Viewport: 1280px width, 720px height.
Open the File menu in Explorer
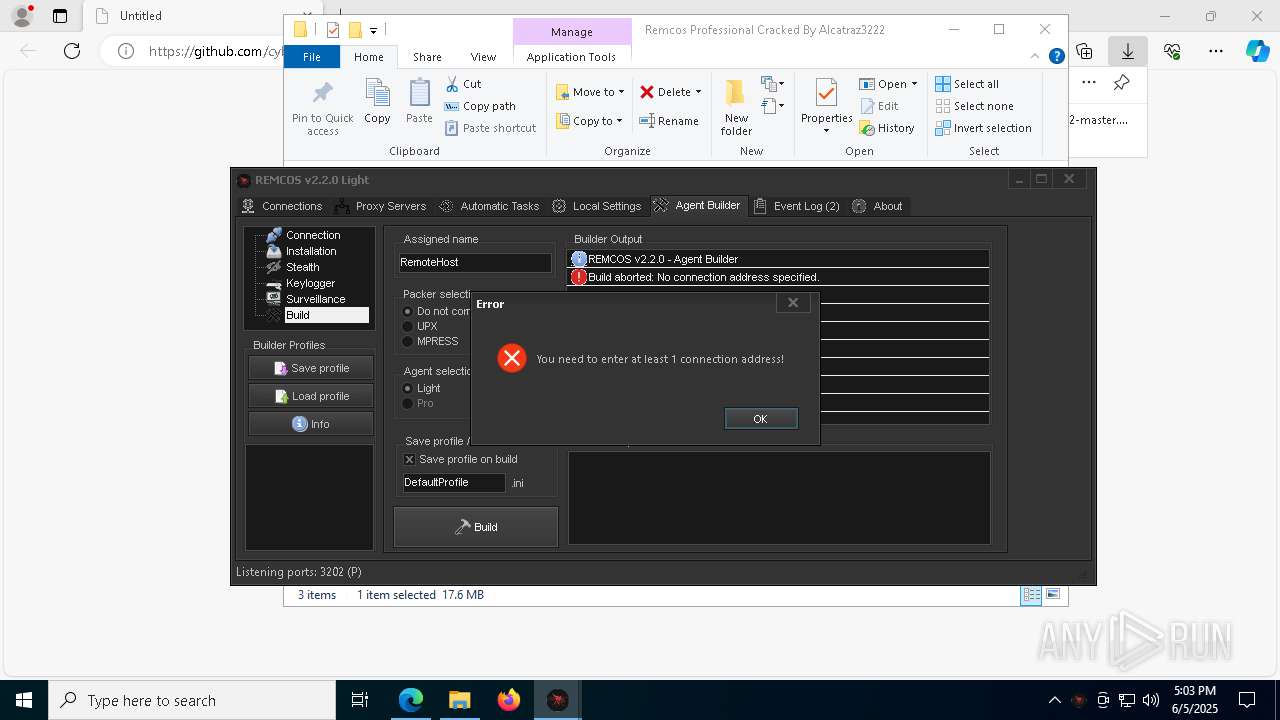312,57
